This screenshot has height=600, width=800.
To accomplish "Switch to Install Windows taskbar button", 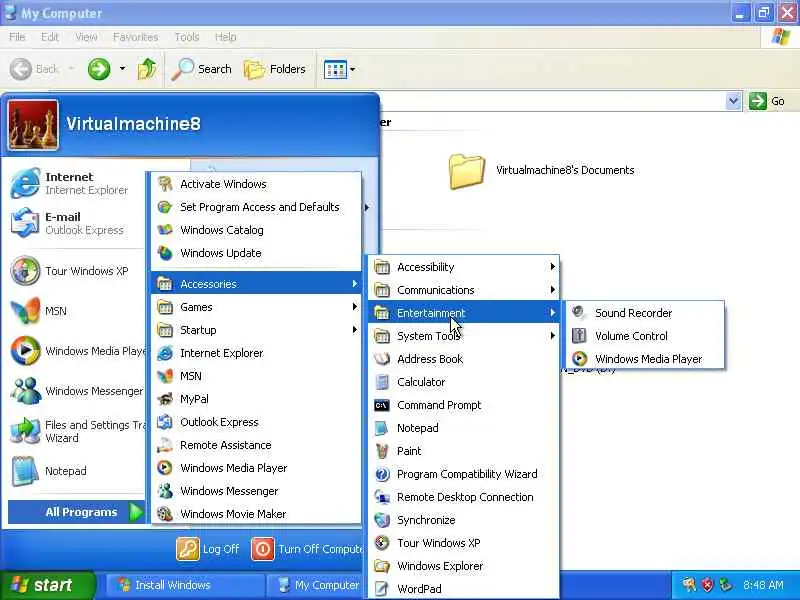I will 185,585.
